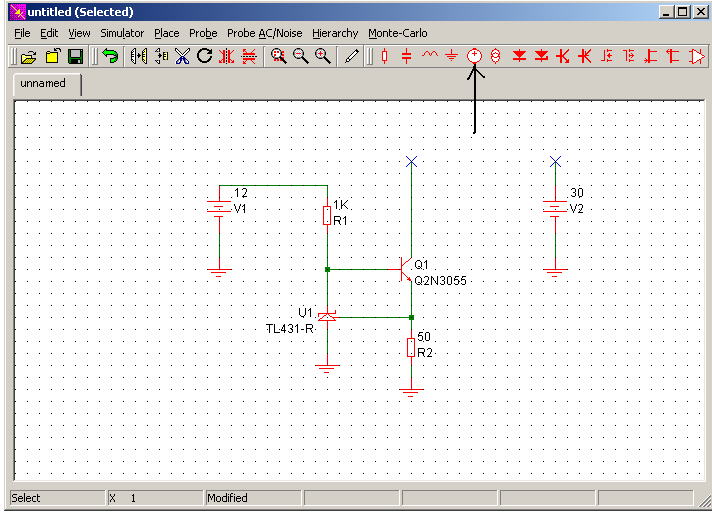
Task: Click the 30 value of V2
Action: click(577, 193)
